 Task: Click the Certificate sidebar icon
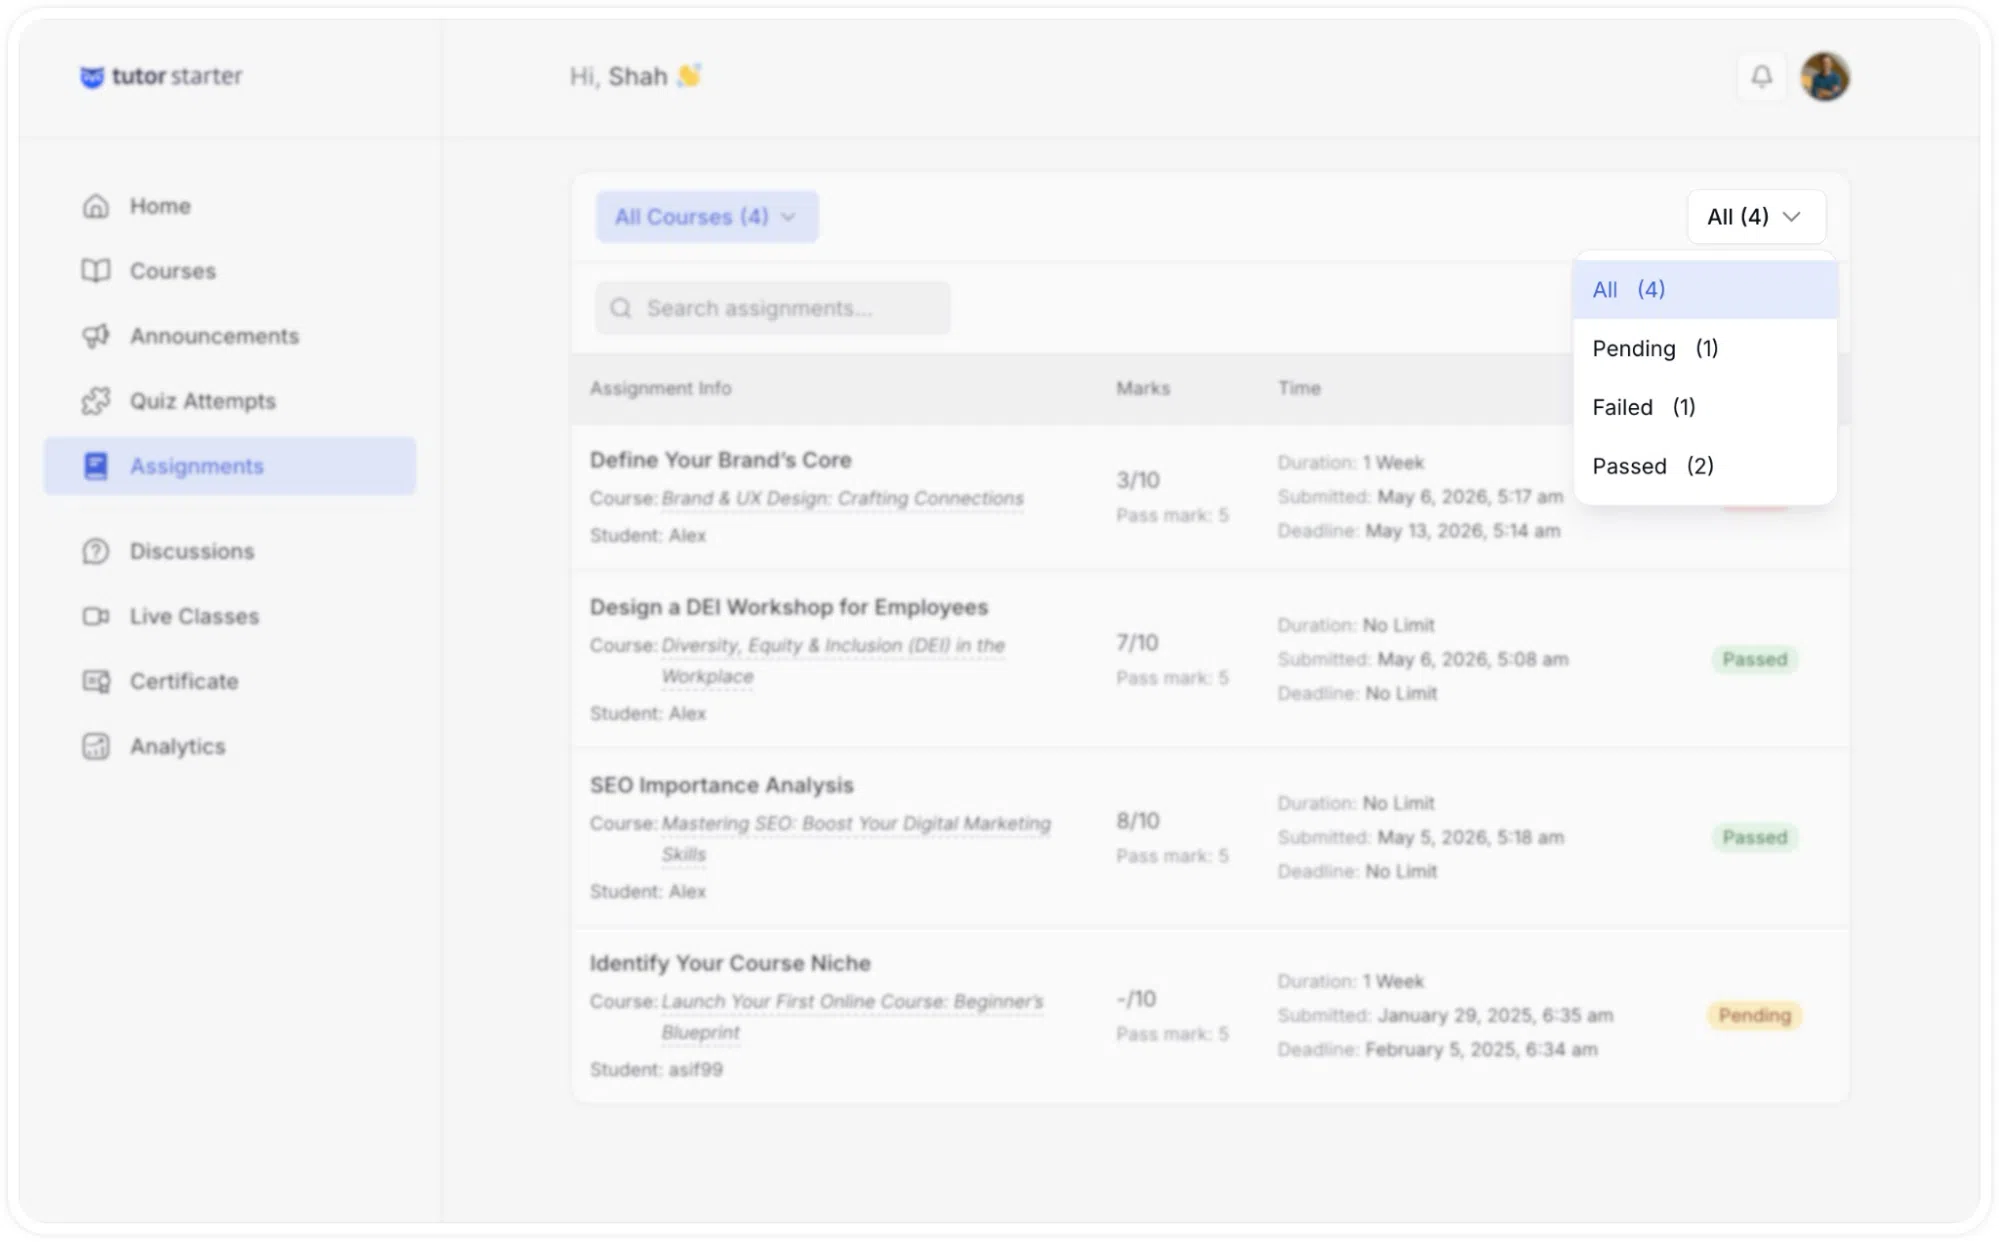(96, 681)
